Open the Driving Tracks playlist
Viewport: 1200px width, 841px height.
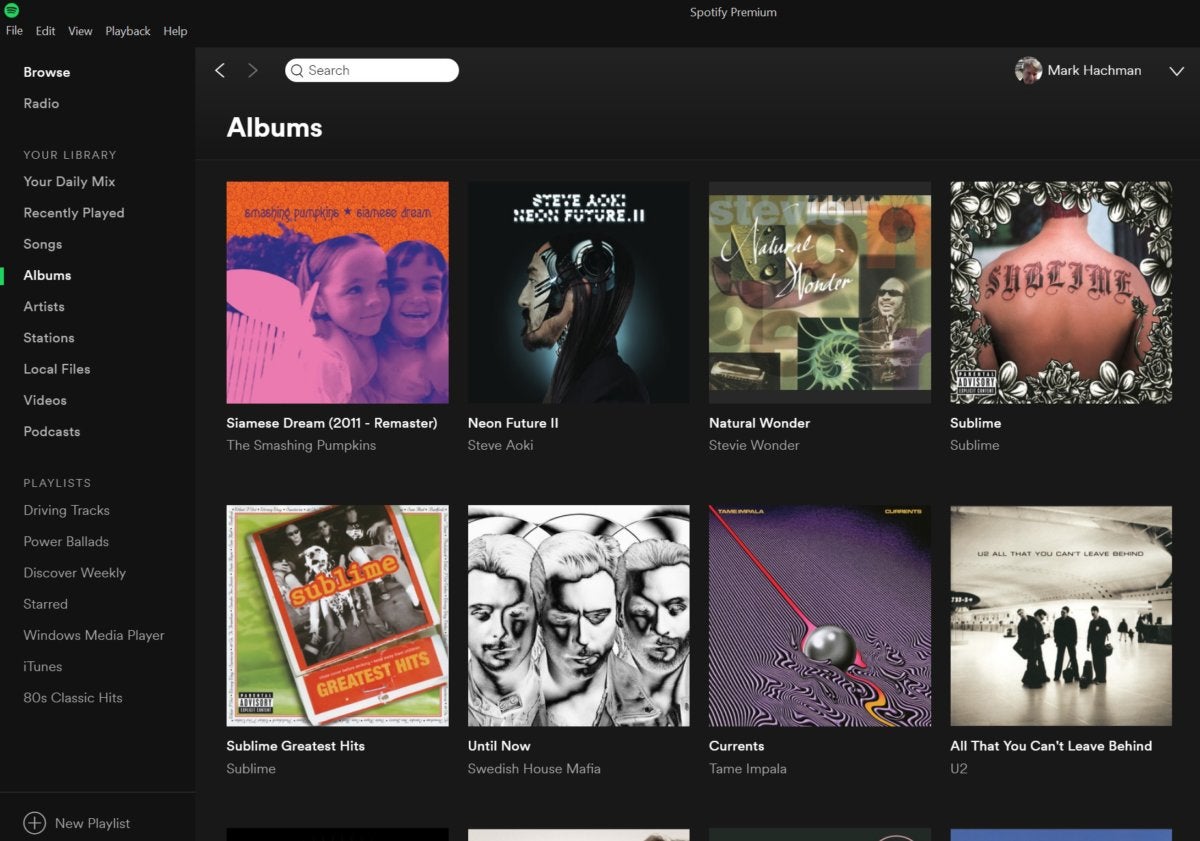click(67, 510)
